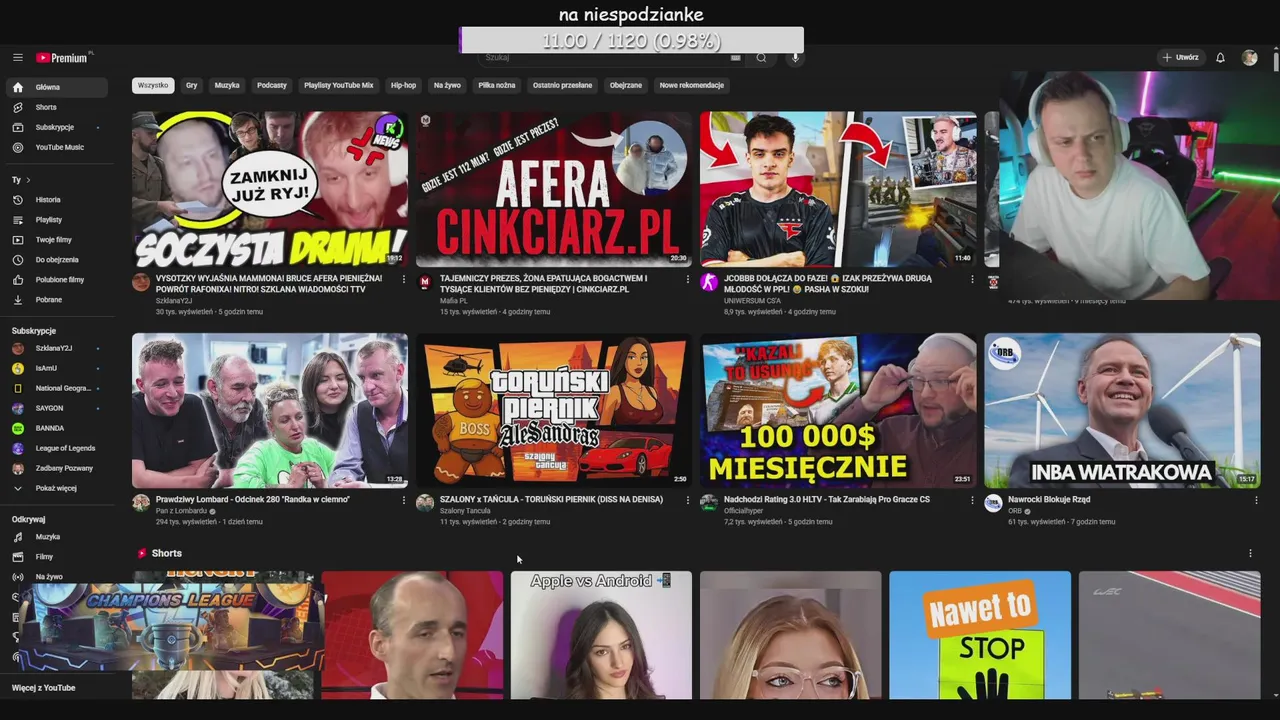Select the Wszystko filter chip
Viewport: 1280px width, 720px height.
[153, 85]
